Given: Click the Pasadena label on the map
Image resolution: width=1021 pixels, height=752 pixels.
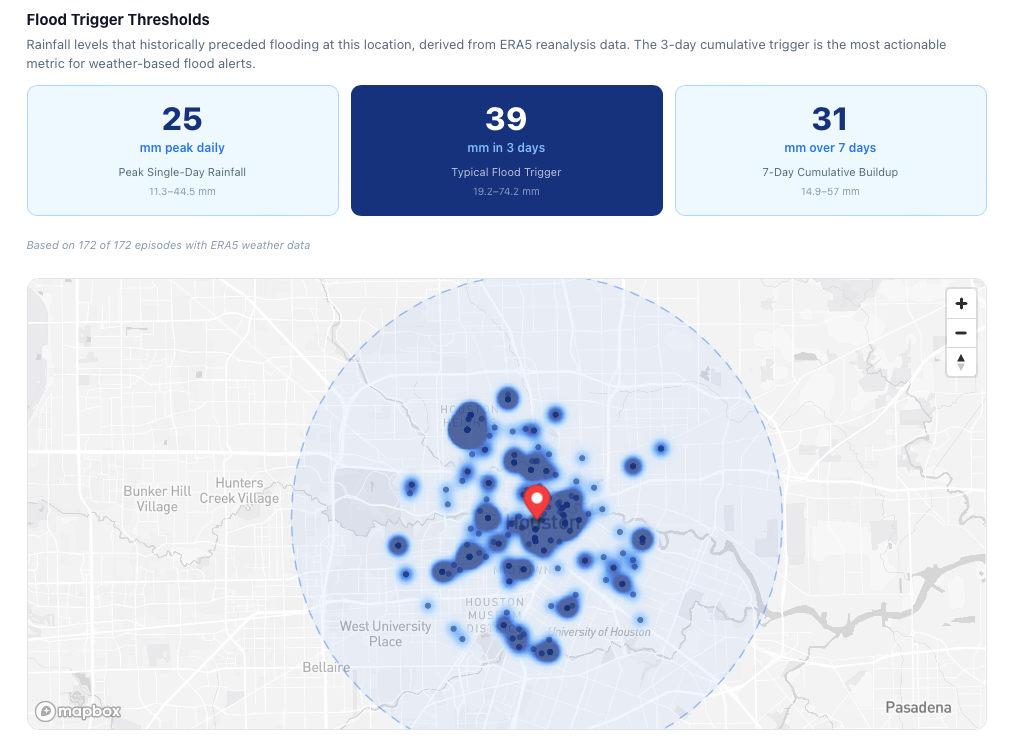Looking at the screenshot, I should point(918,708).
